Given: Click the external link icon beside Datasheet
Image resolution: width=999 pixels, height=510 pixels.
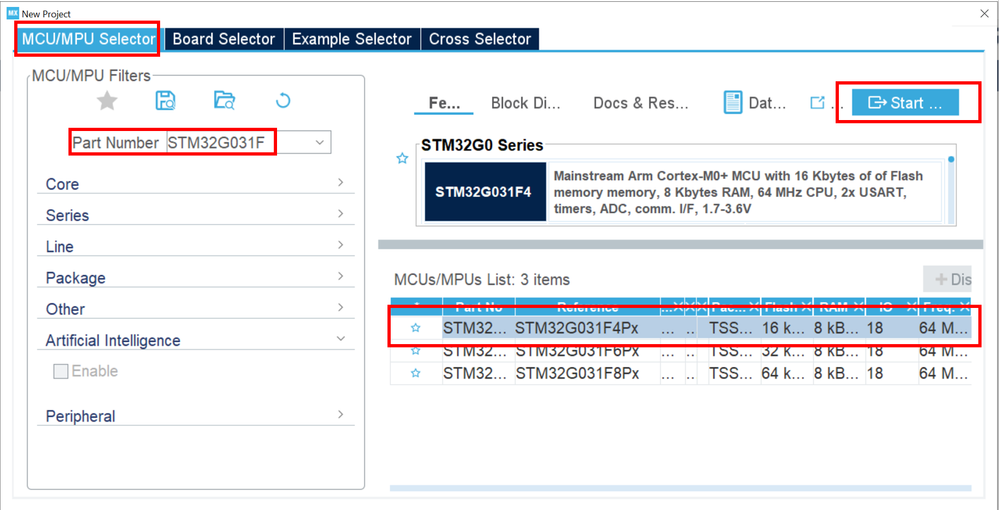Looking at the screenshot, I should [817, 103].
